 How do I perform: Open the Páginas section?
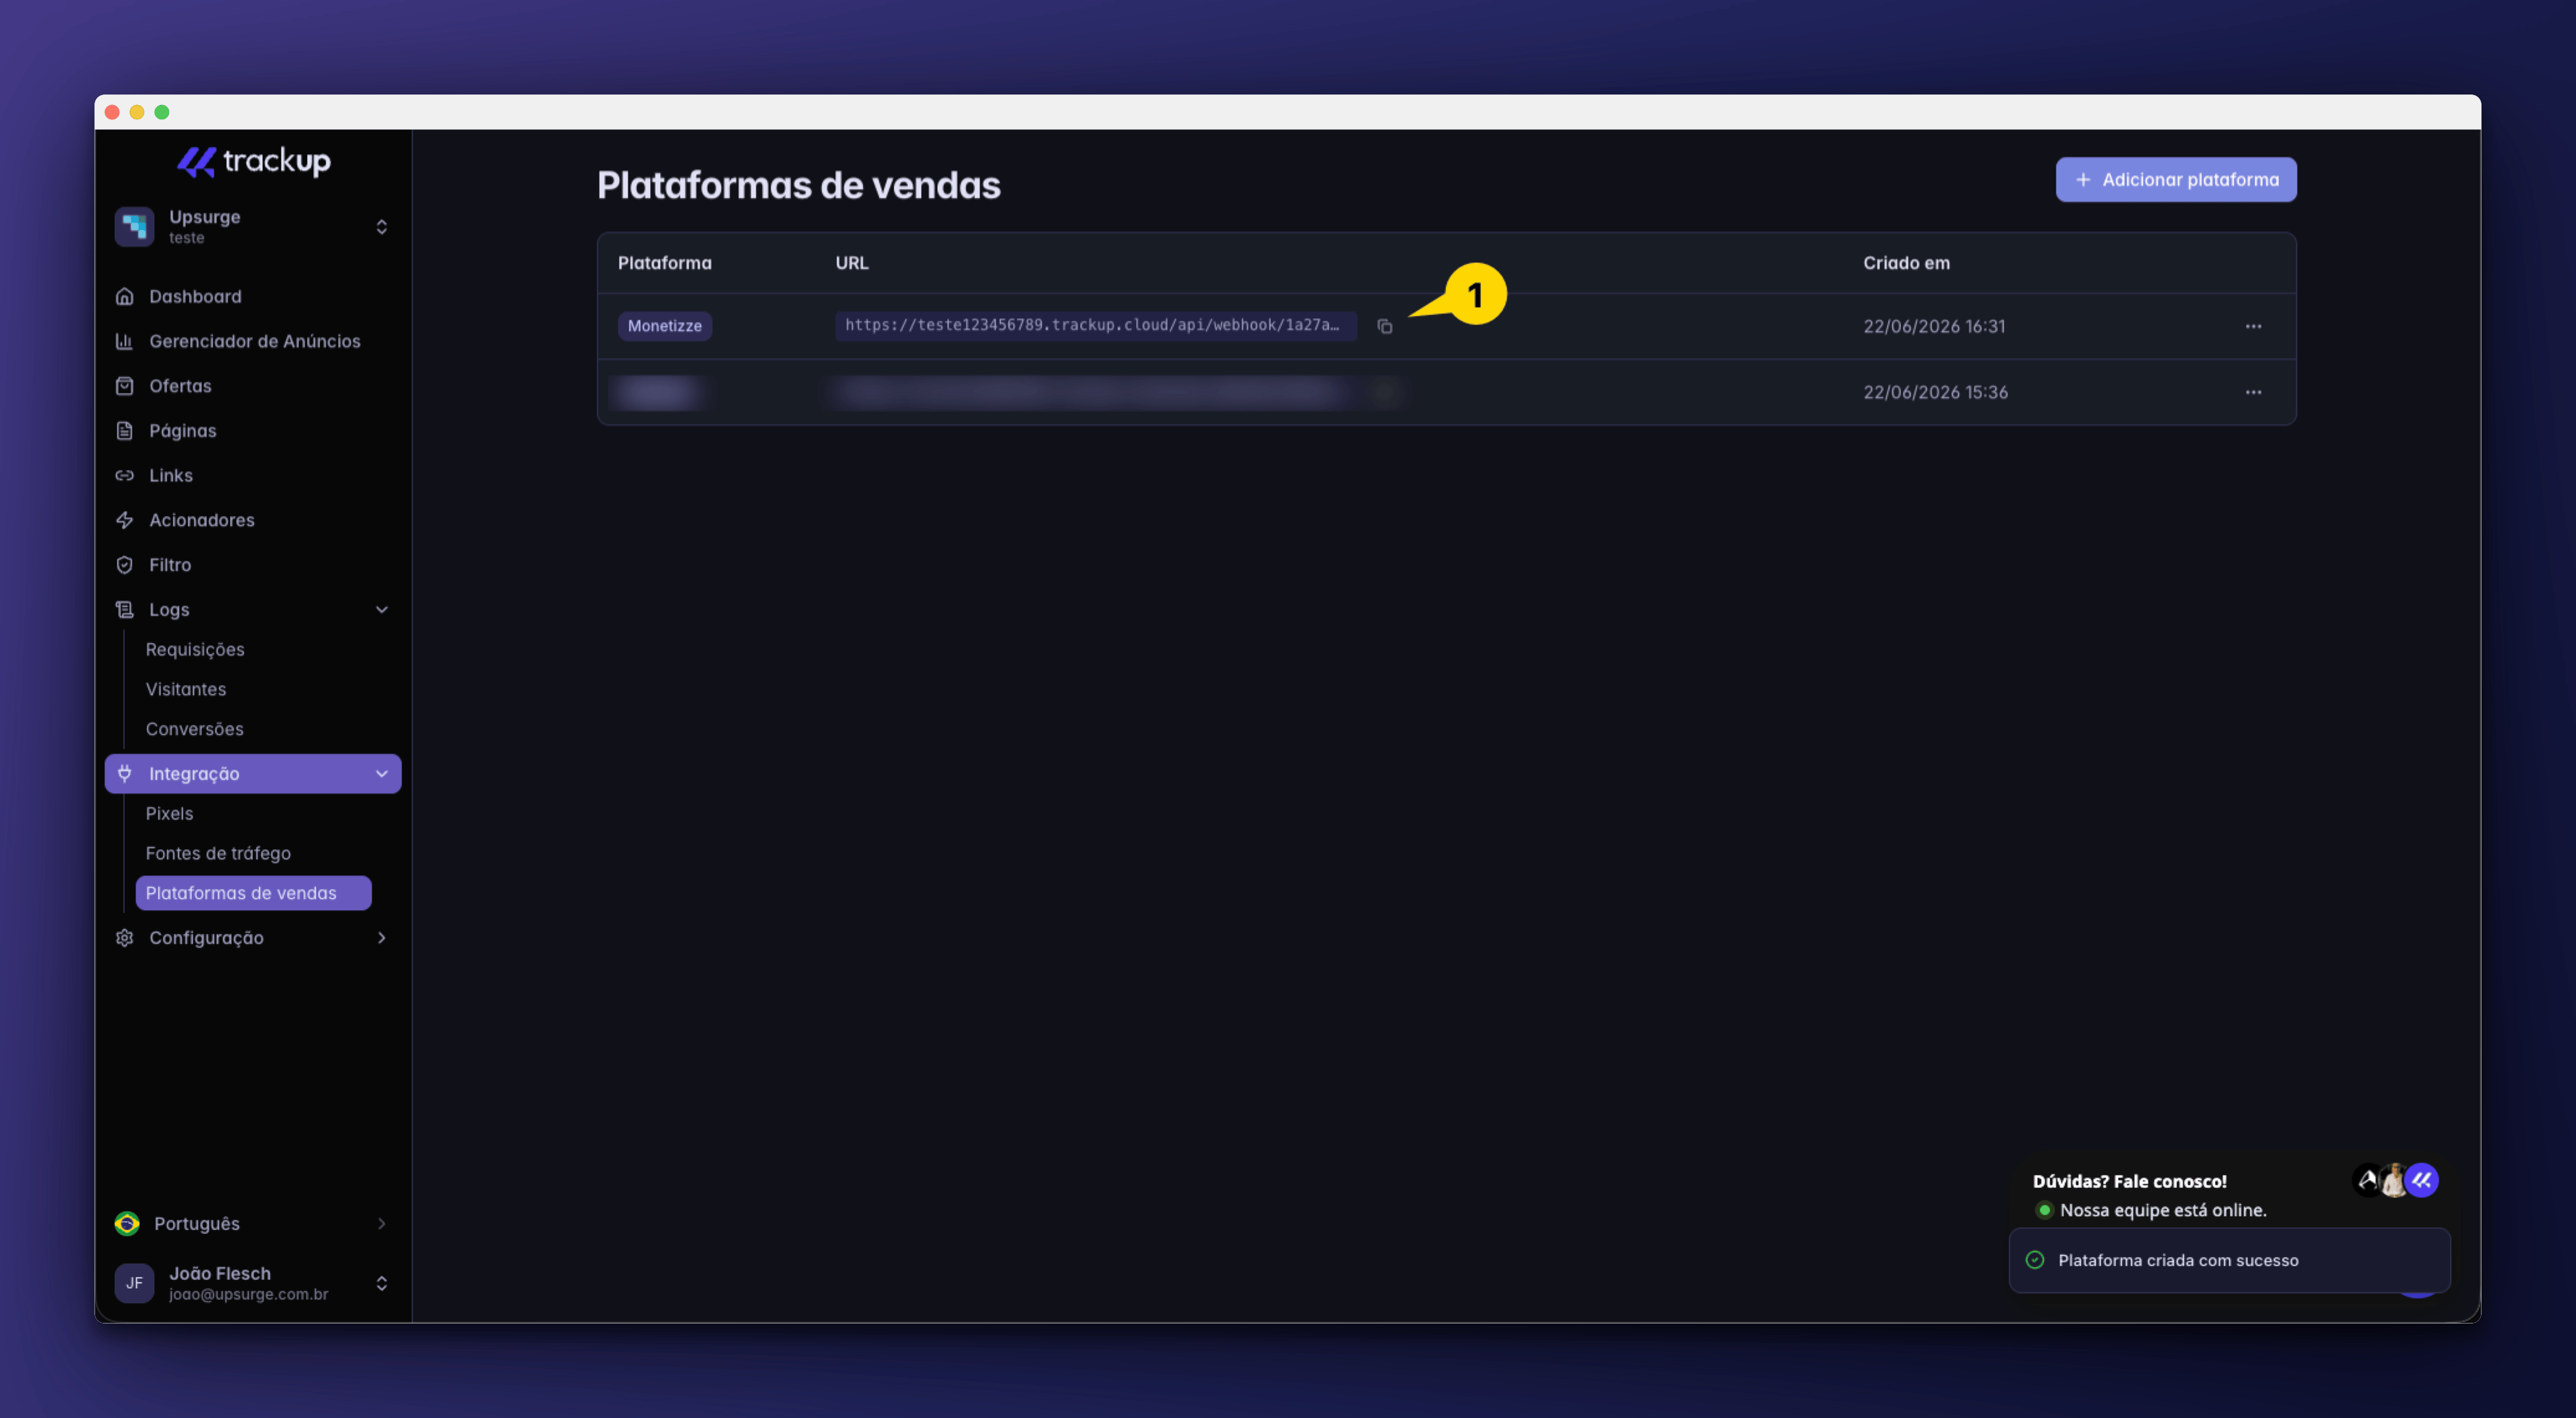(x=182, y=431)
